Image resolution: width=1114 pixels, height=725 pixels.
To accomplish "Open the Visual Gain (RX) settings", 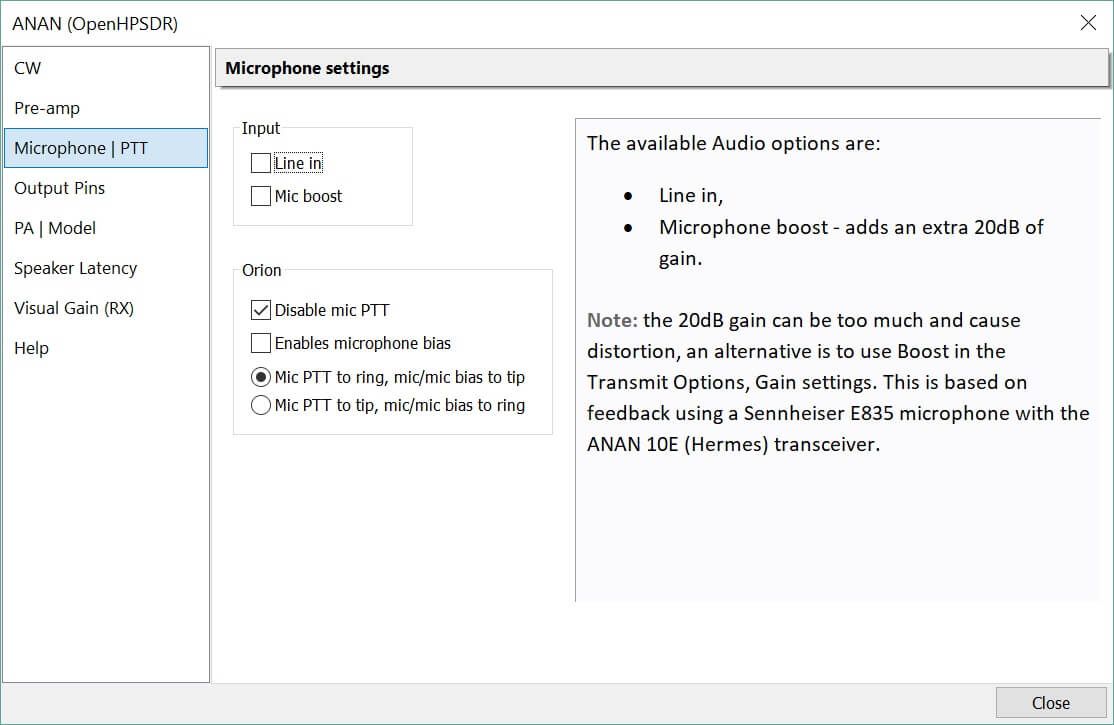I will coord(73,308).
